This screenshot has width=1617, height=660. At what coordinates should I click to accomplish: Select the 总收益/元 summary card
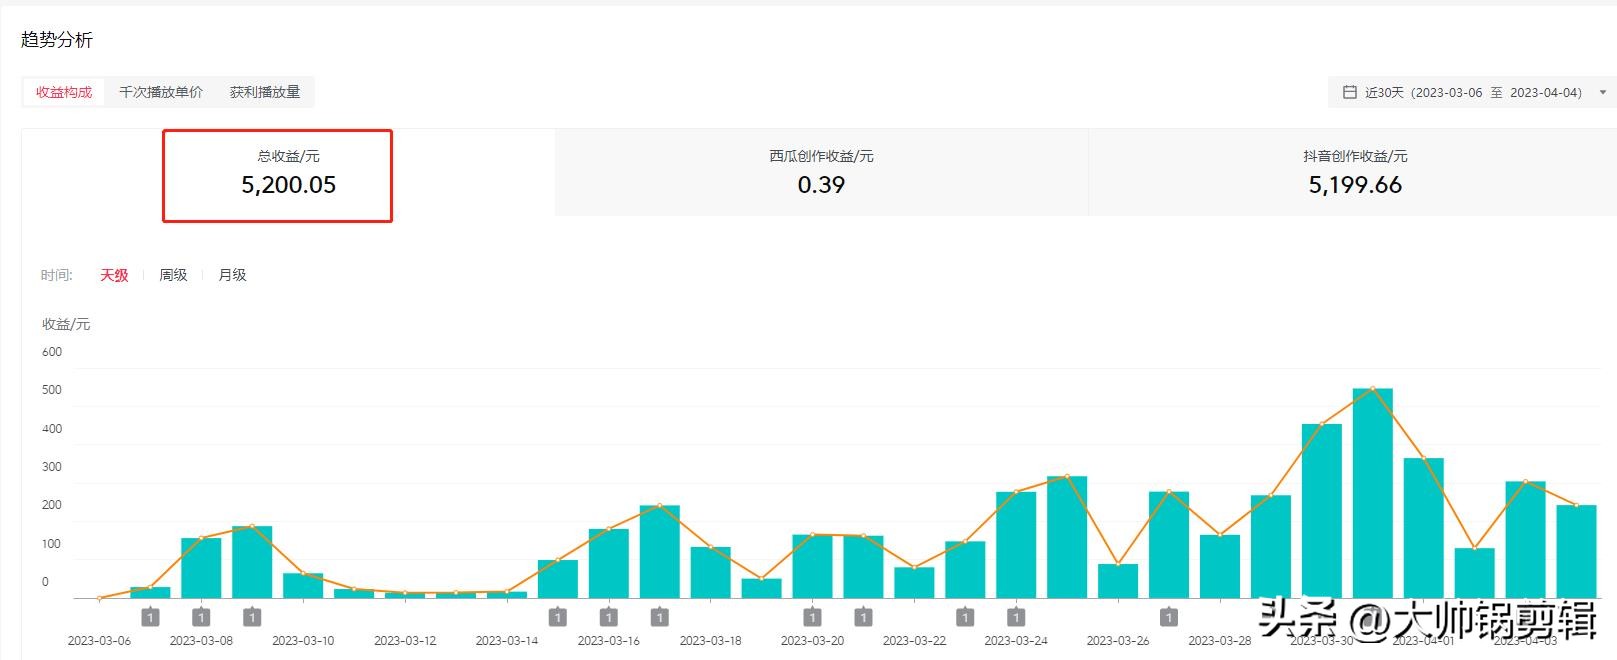289,172
